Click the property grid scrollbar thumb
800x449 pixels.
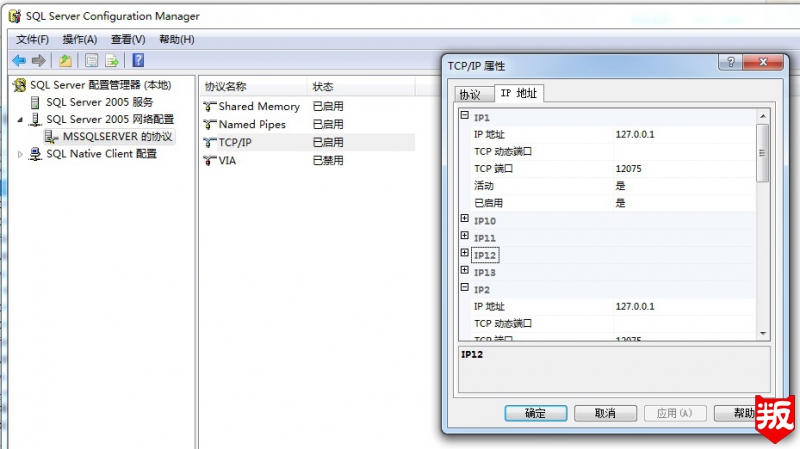pyautogui.click(x=762, y=153)
